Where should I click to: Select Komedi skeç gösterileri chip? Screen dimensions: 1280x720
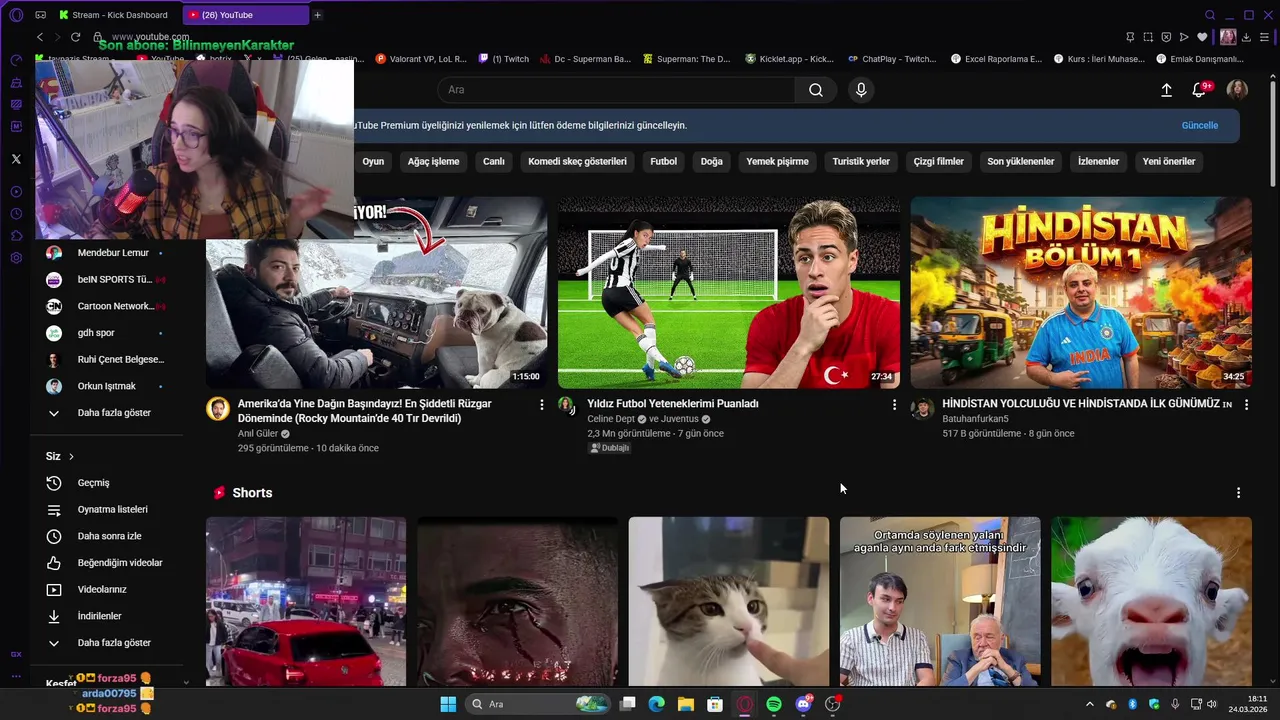point(577,161)
